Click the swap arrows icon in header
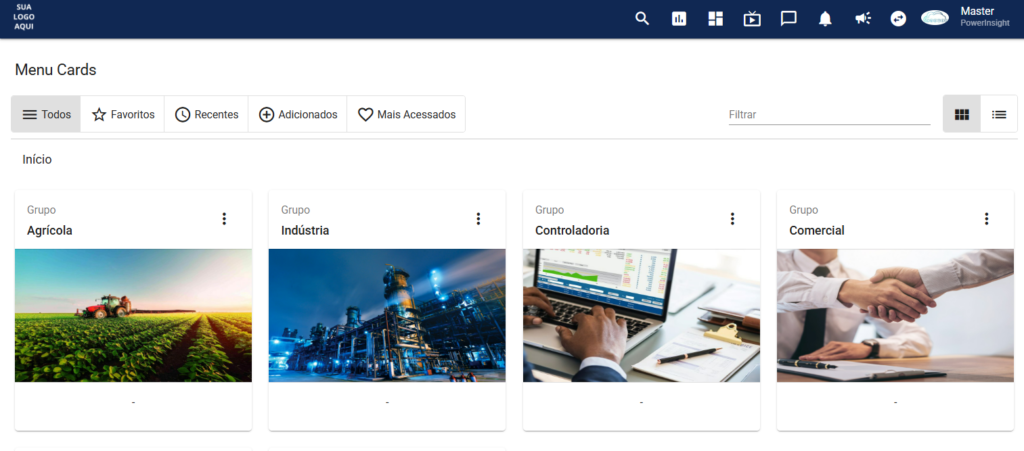 coord(898,18)
